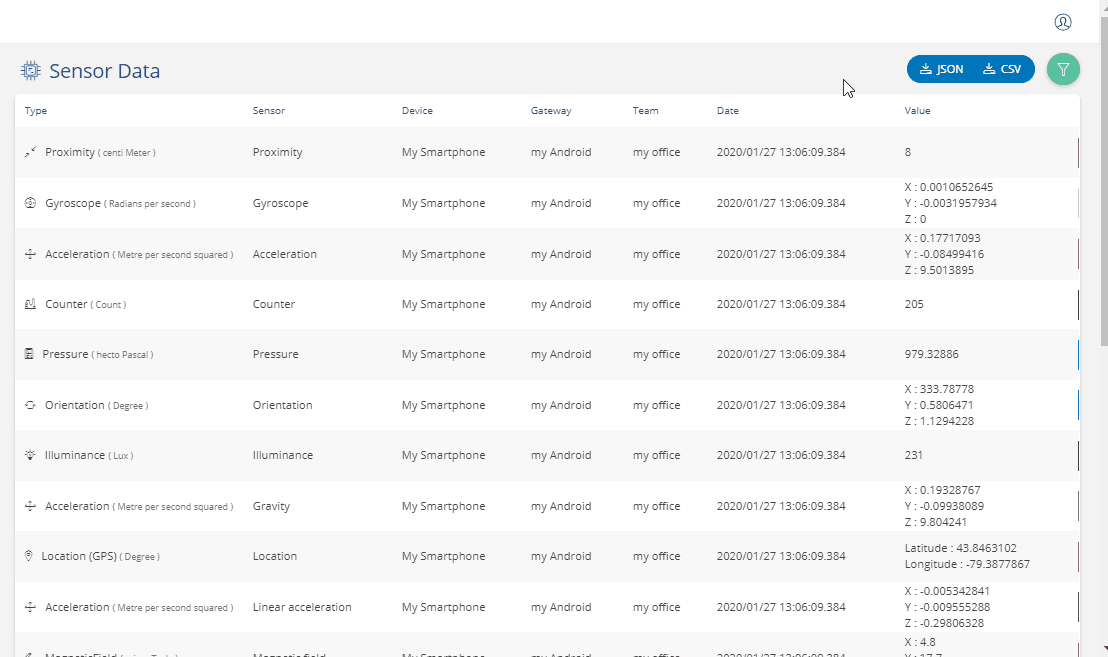Click the Gyroscope row type icon

(30, 203)
